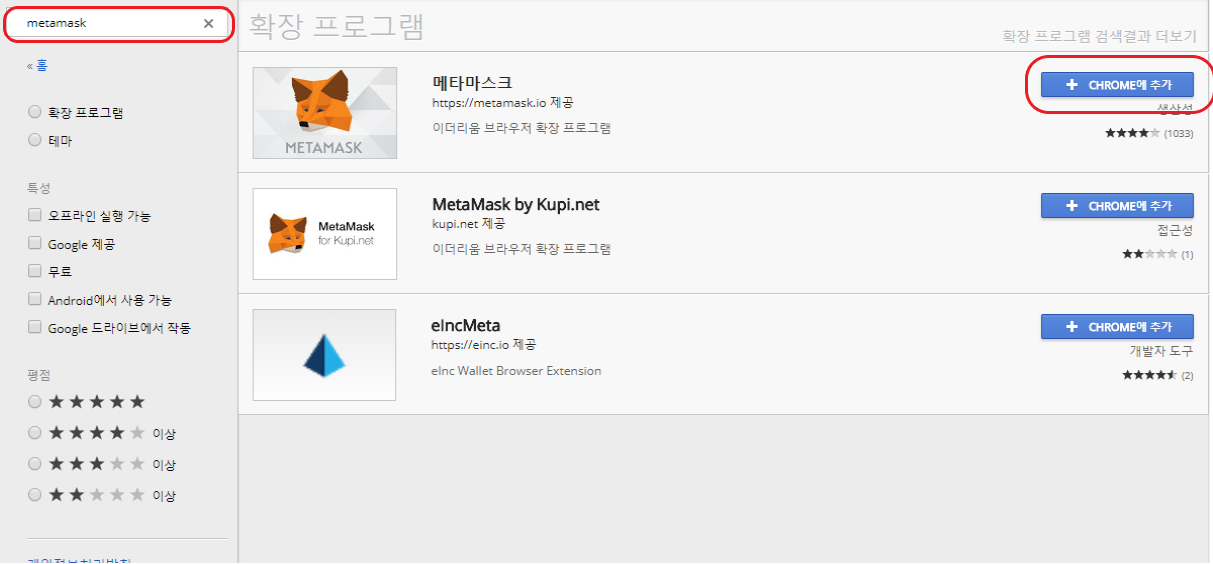Click the 메타마스크 star rating (1033)
This screenshot has width=1213, height=564.
(x=1149, y=133)
